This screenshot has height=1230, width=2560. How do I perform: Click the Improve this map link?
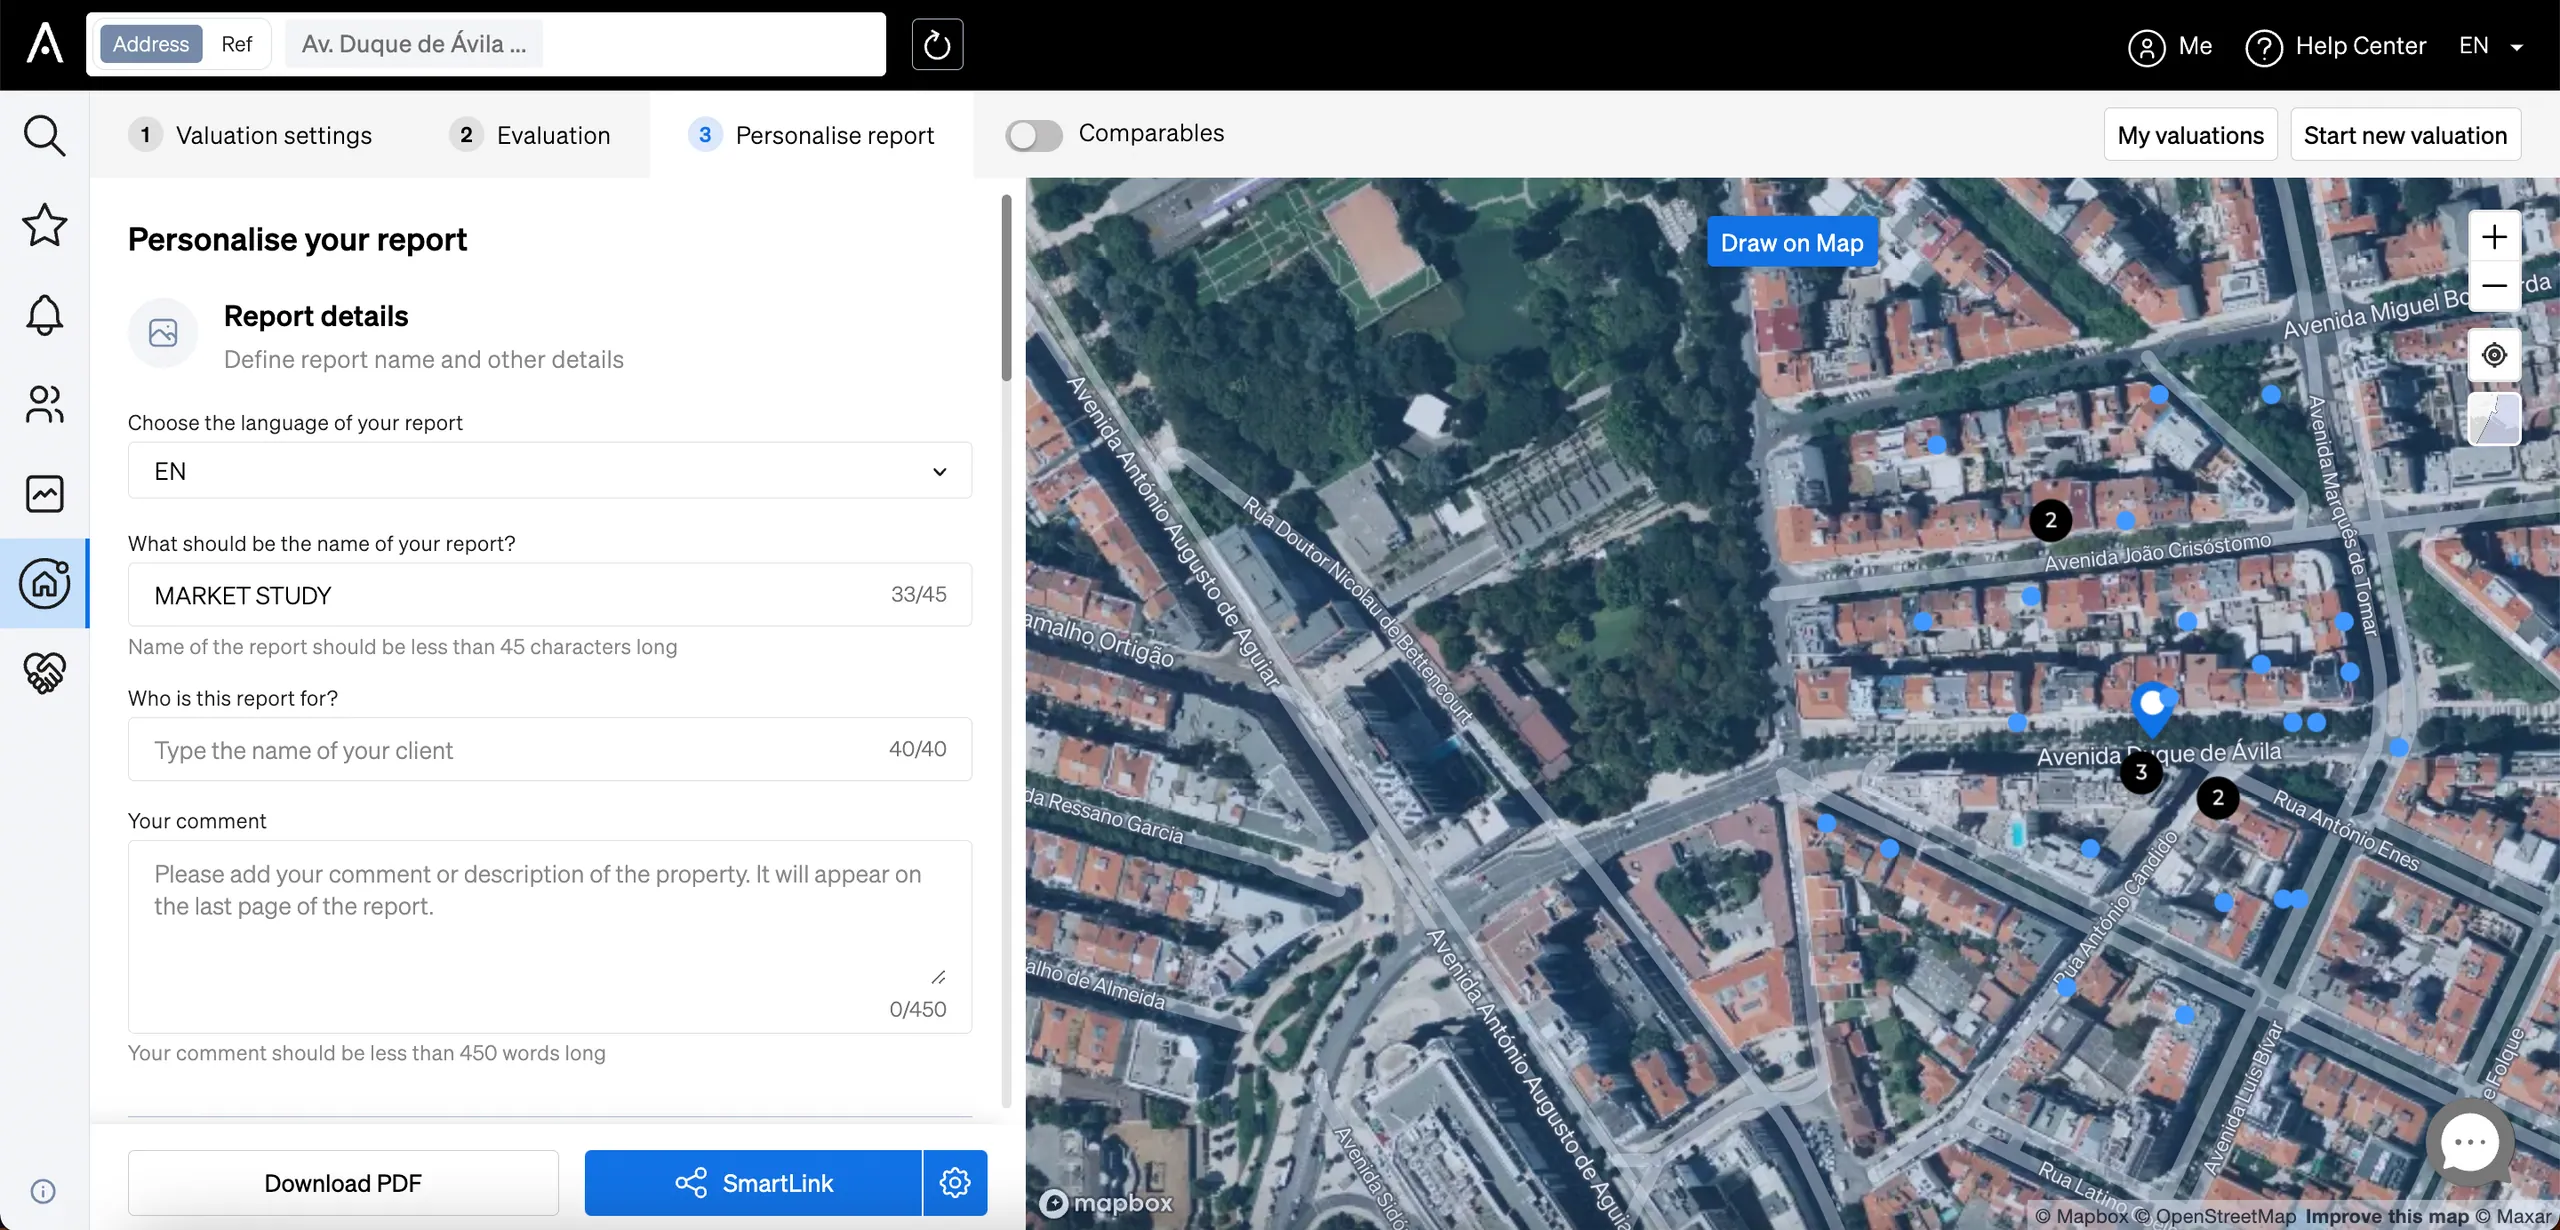(x=2386, y=1216)
